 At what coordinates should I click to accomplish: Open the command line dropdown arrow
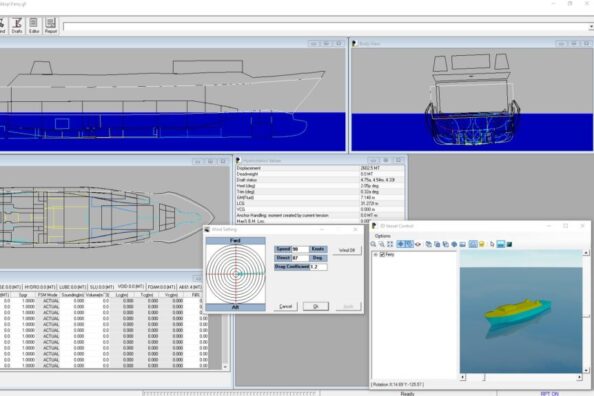point(591,27)
